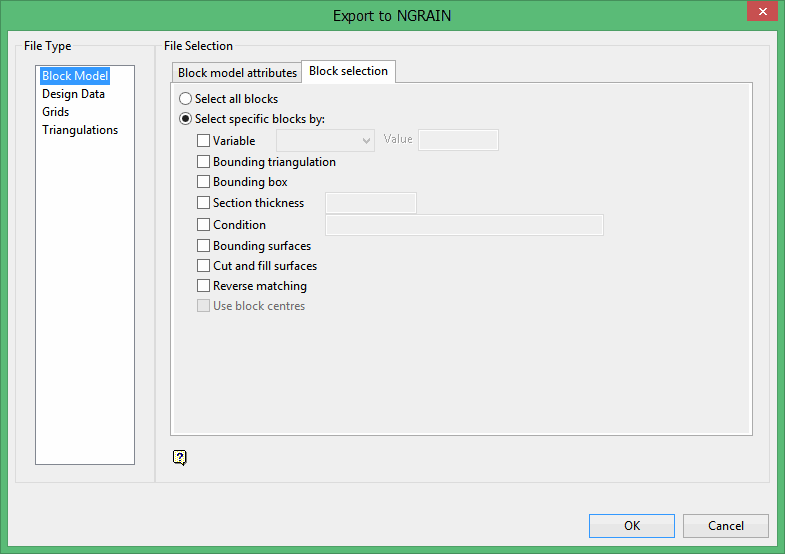Open the help icon below File Selection

tap(180, 457)
